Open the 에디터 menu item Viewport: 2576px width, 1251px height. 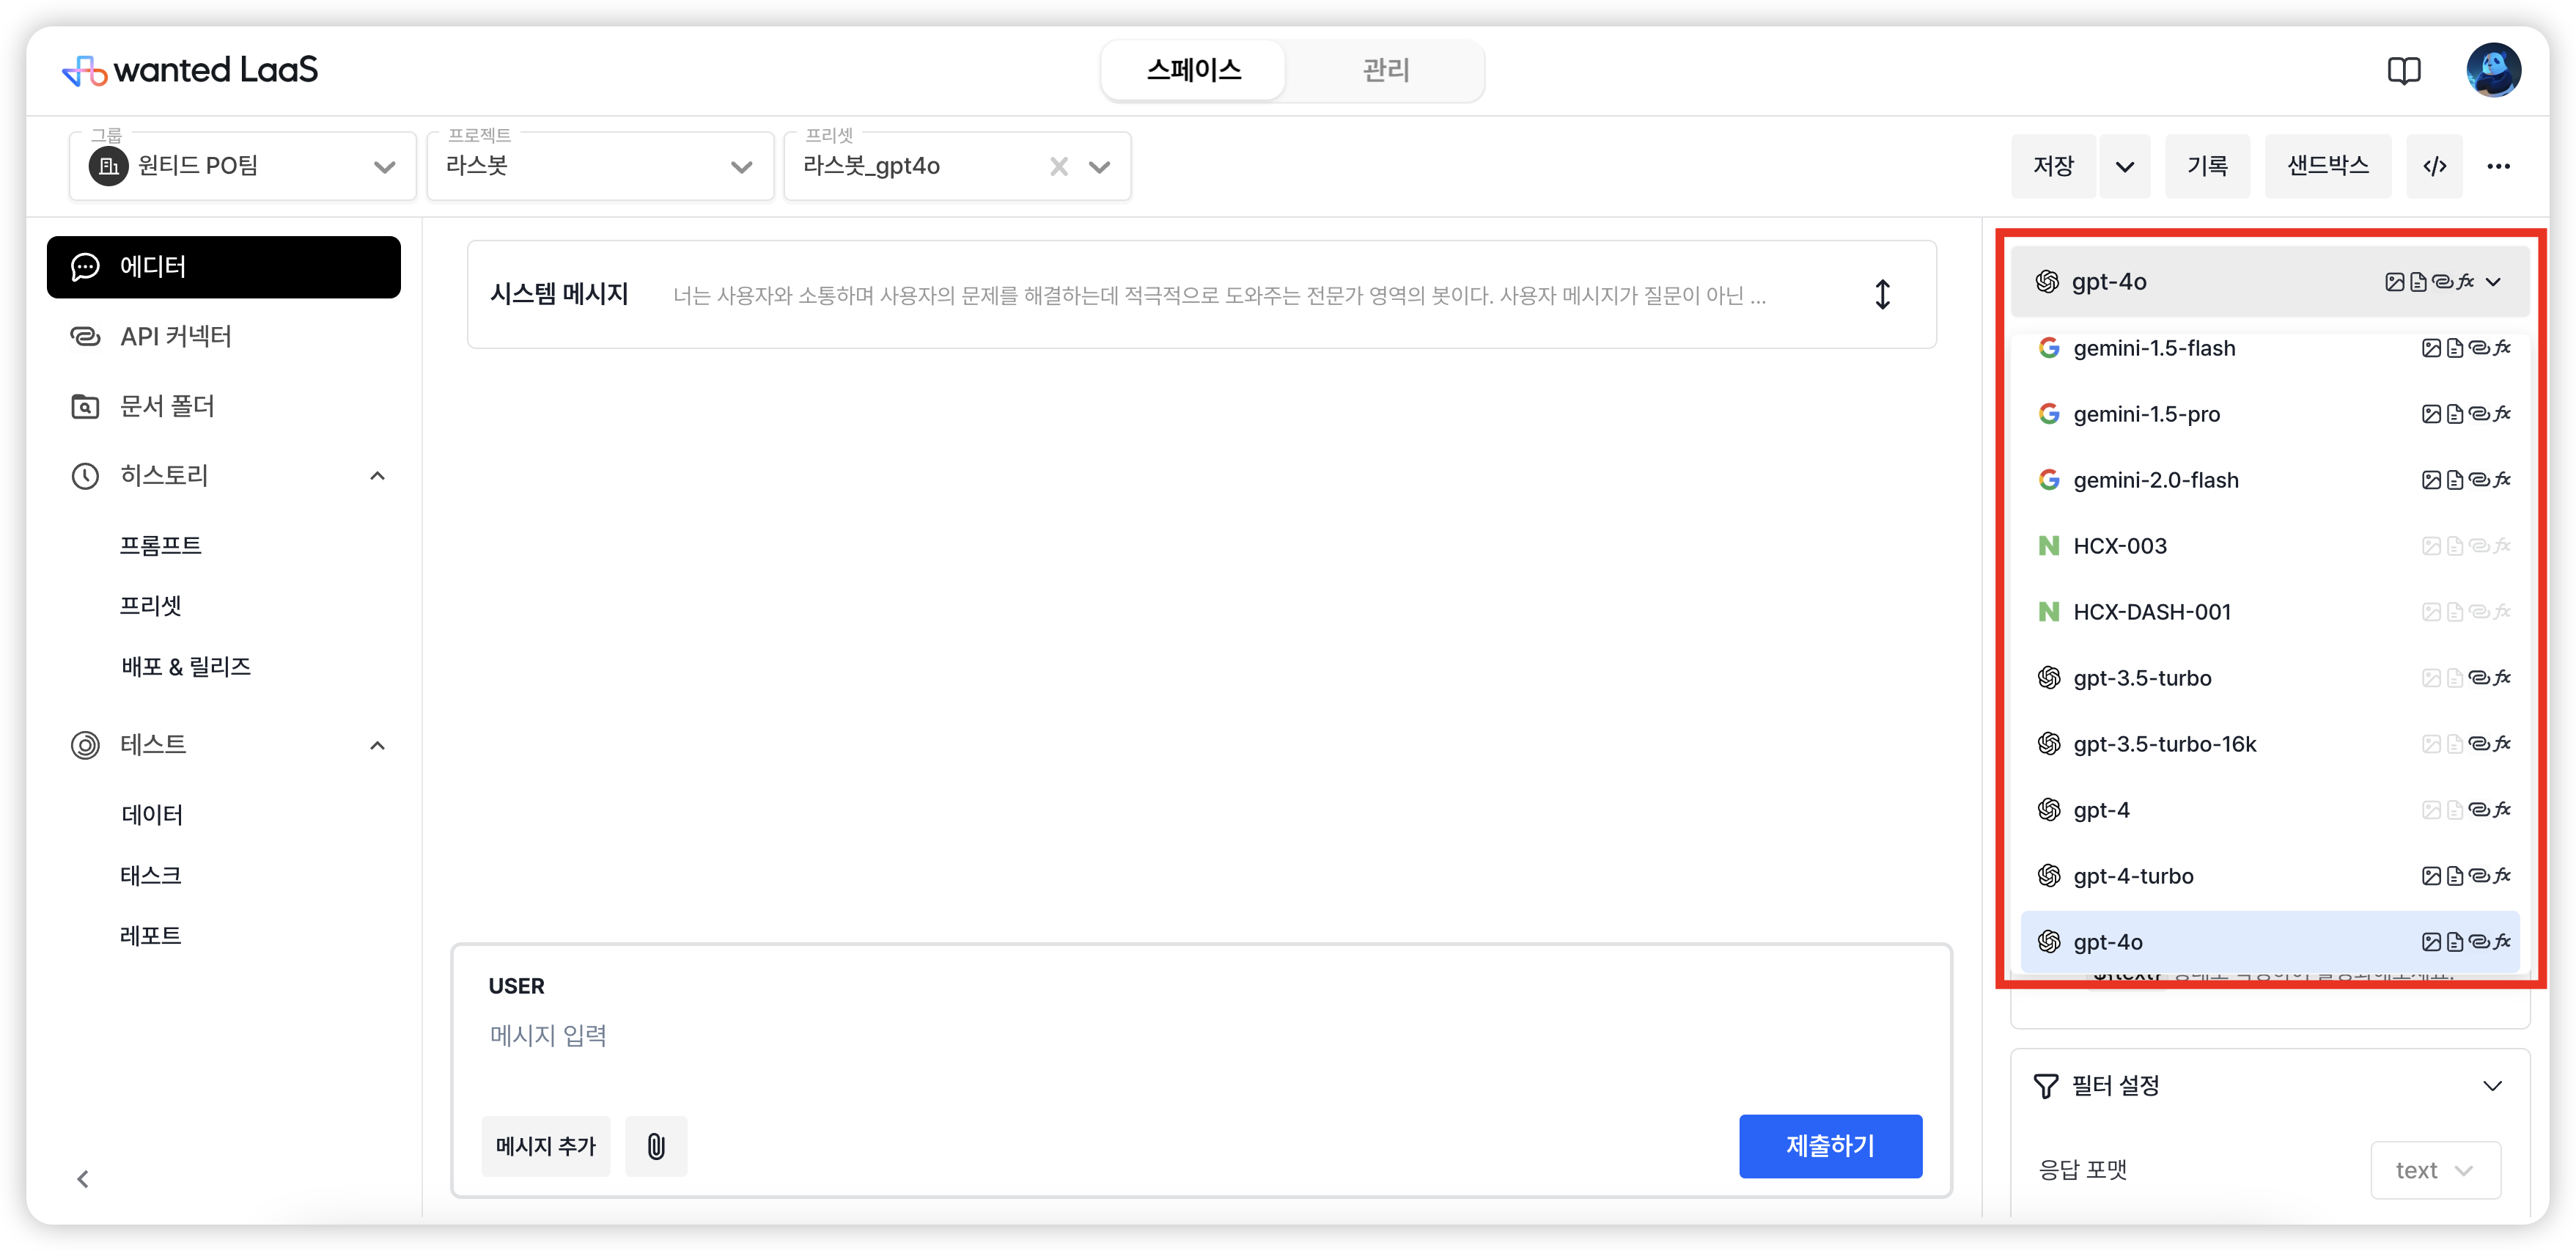tap(224, 267)
